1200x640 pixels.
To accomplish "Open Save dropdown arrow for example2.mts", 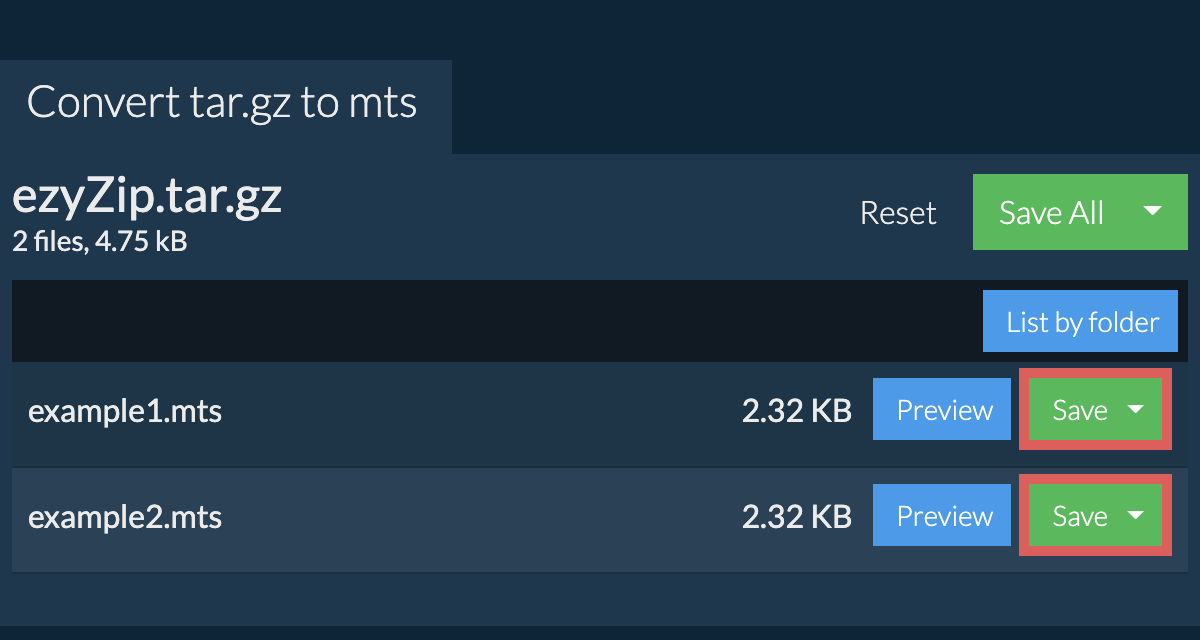I will (1136, 515).
